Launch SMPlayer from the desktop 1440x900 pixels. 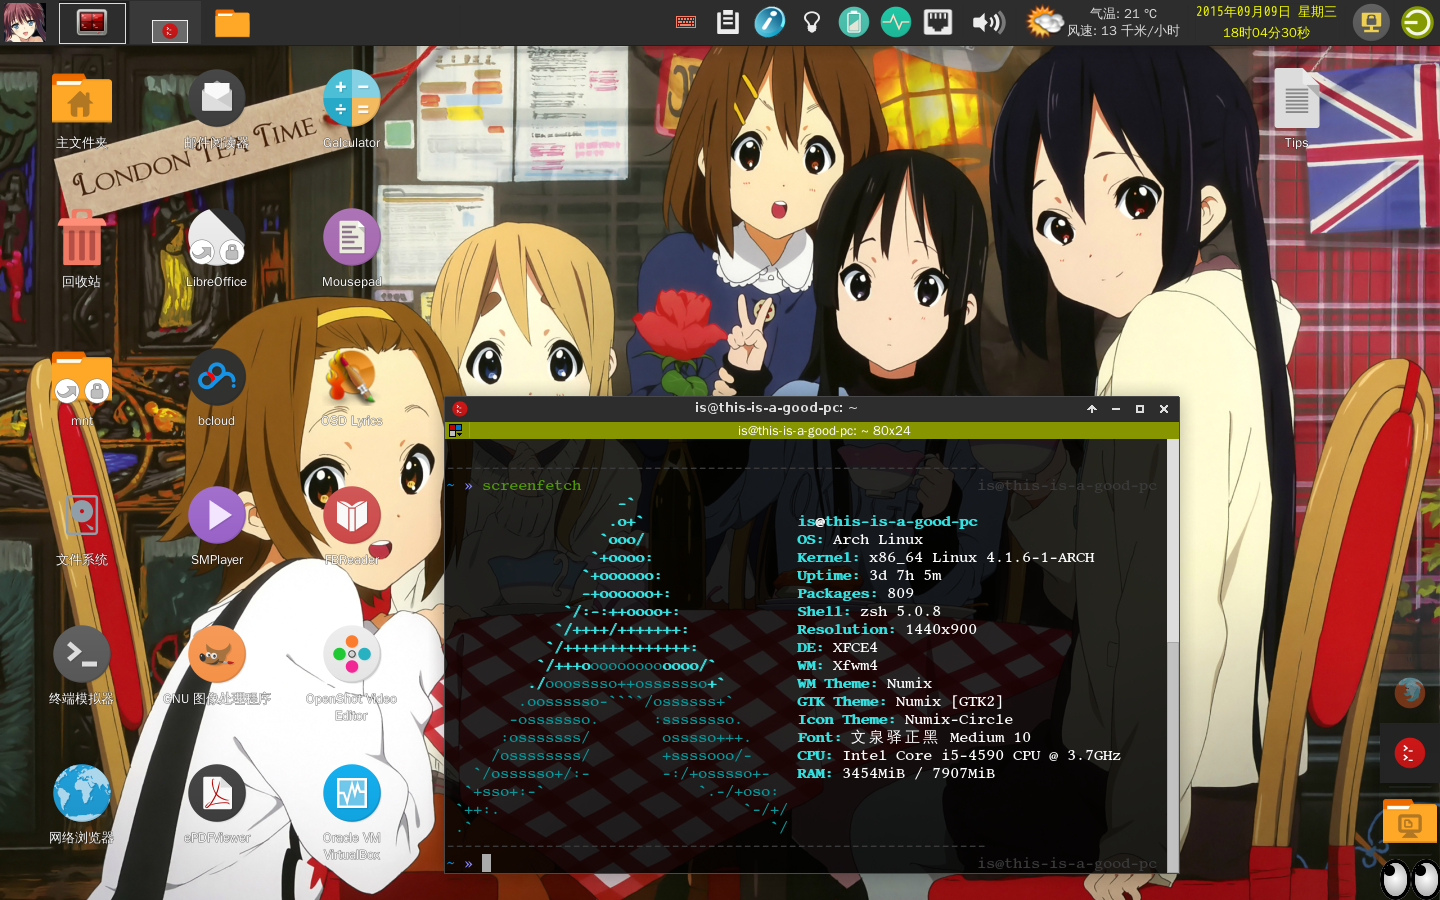click(217, 516)
